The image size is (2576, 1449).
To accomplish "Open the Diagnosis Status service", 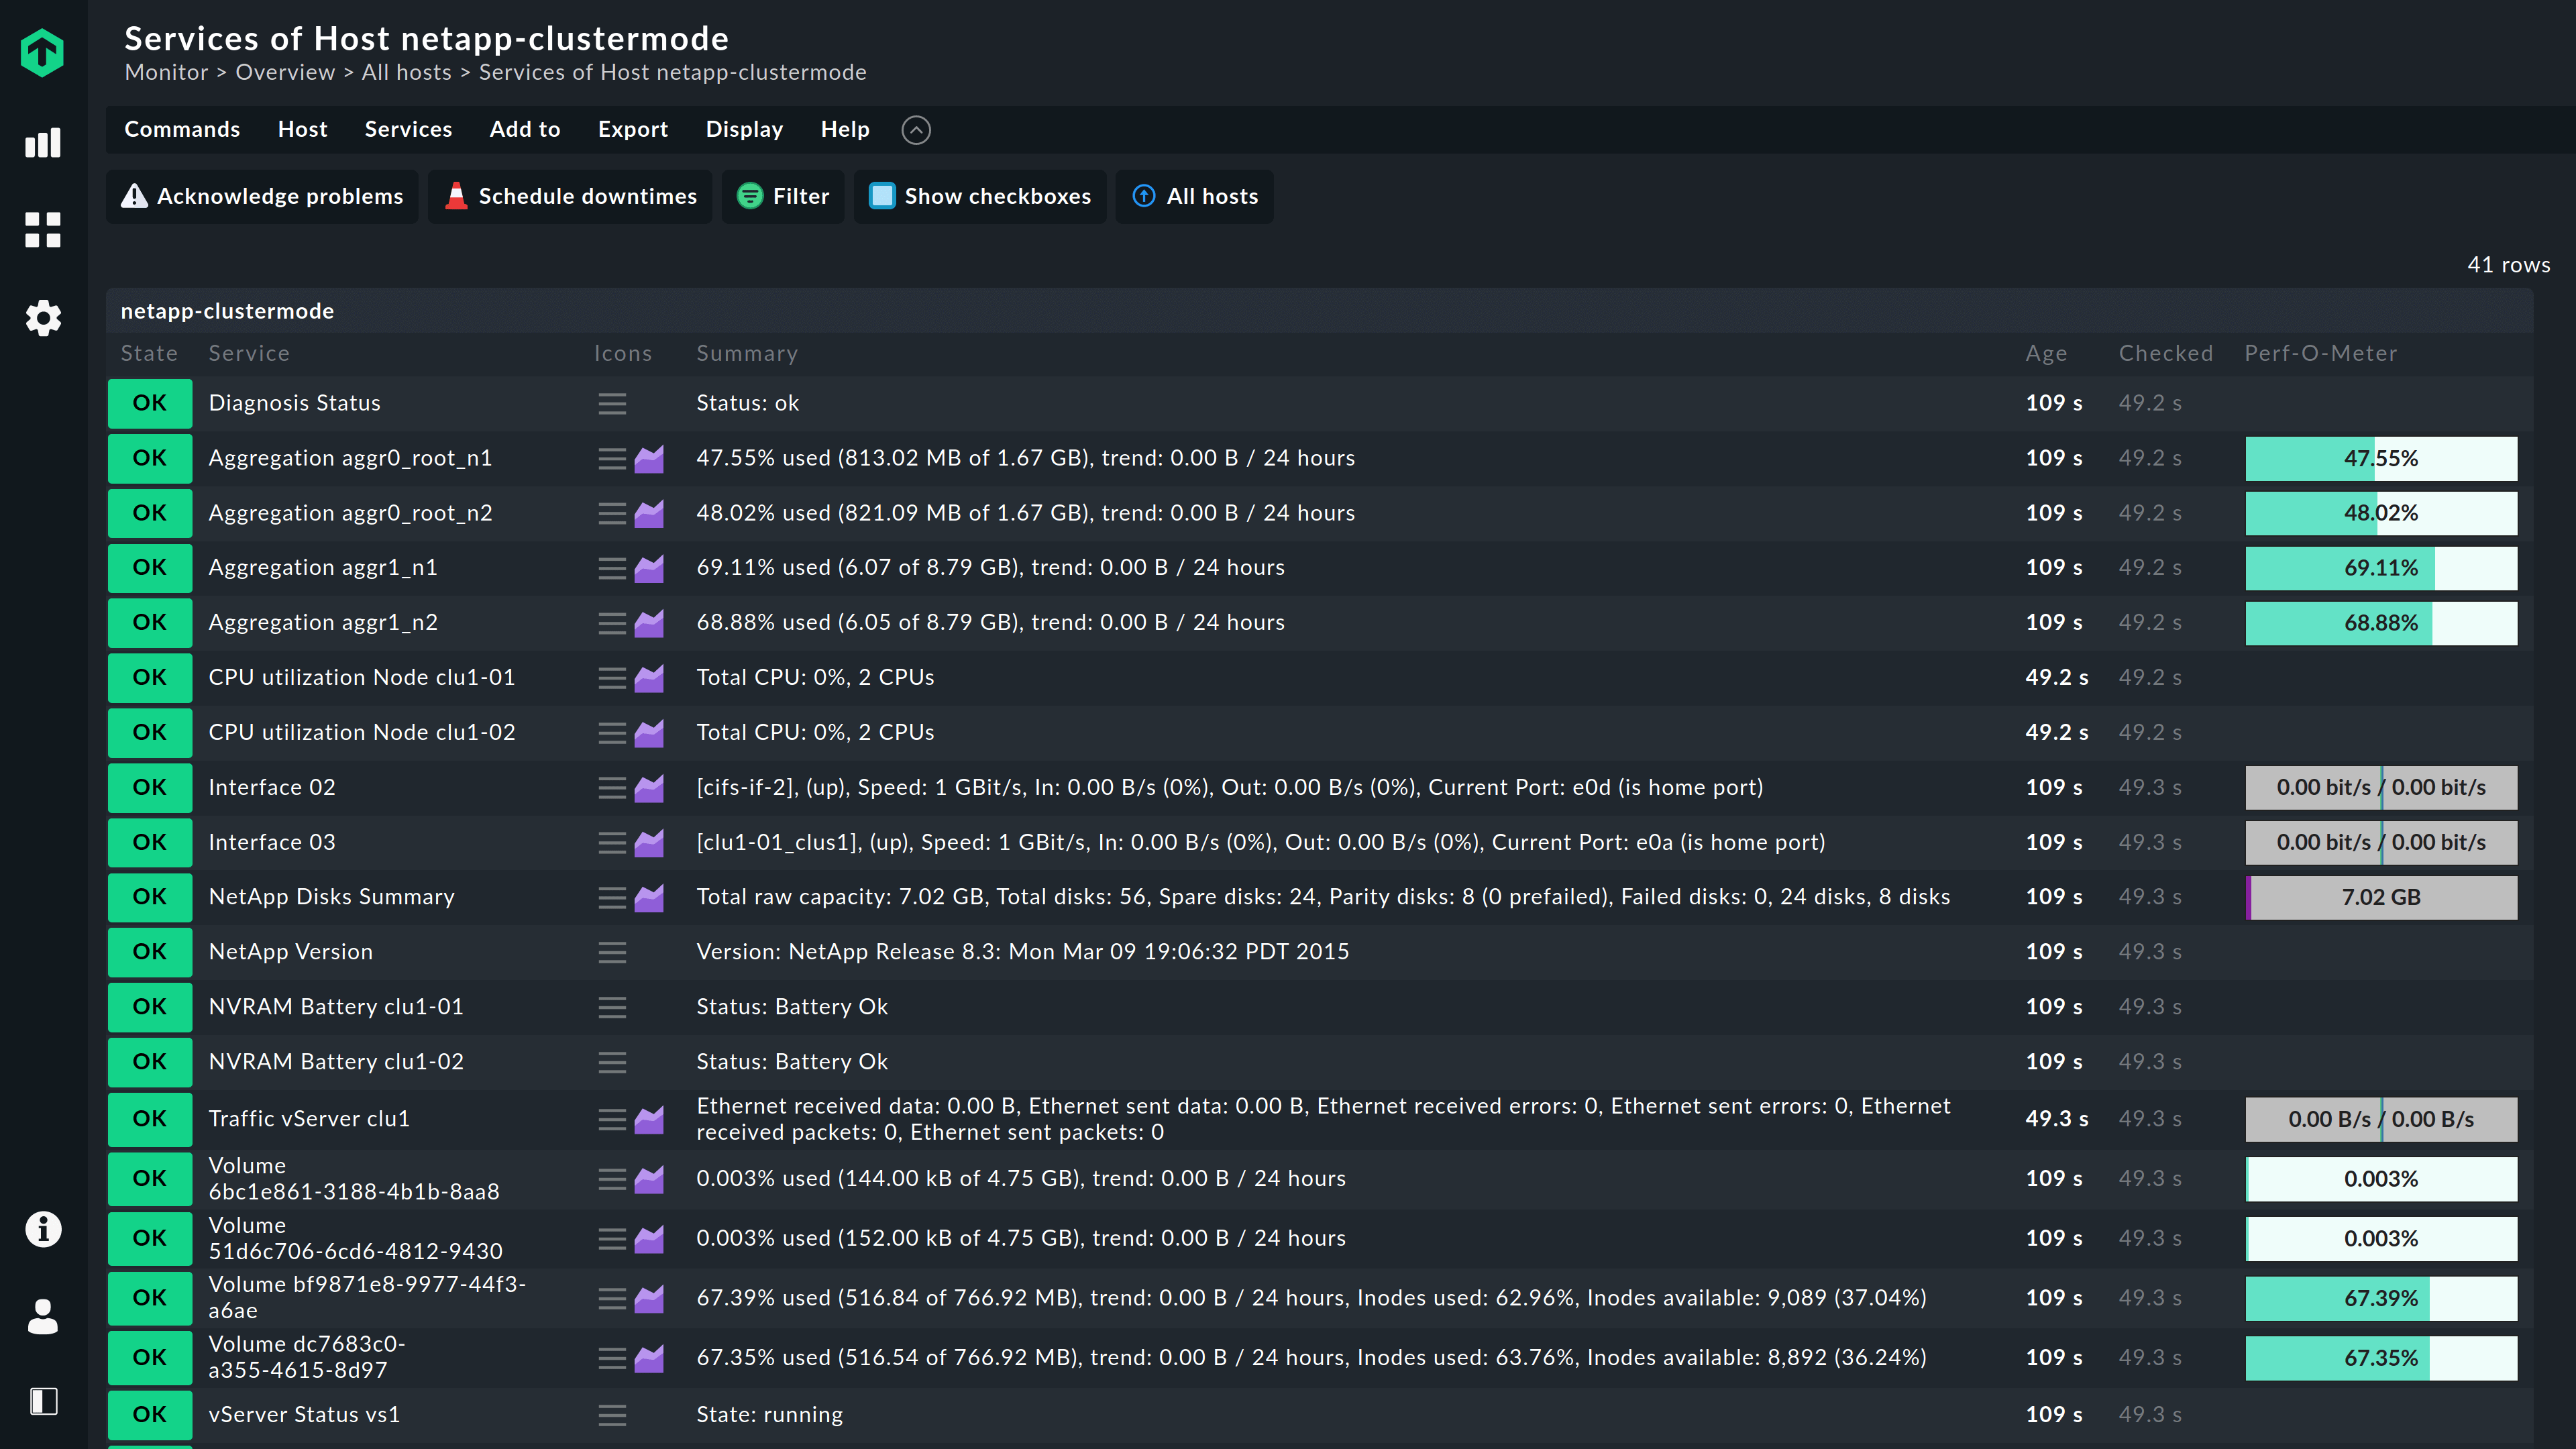I will 294,403.
